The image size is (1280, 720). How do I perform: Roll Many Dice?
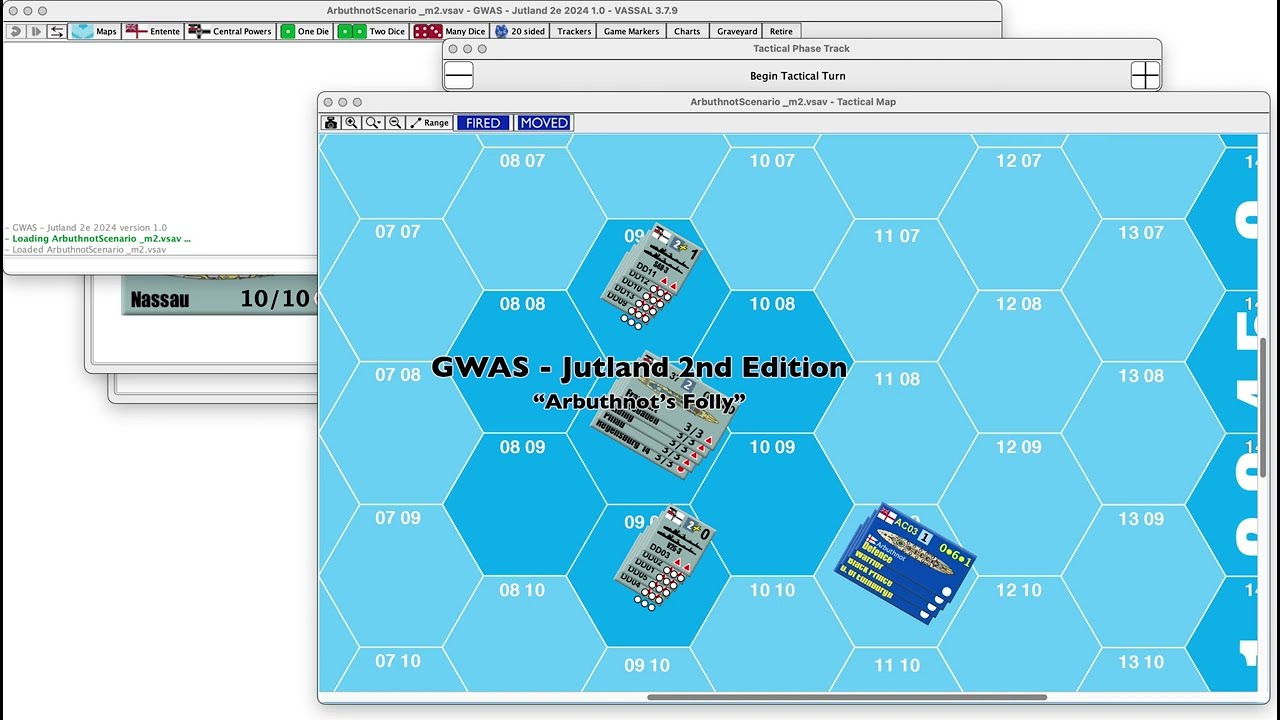click(x=450, y=31)
